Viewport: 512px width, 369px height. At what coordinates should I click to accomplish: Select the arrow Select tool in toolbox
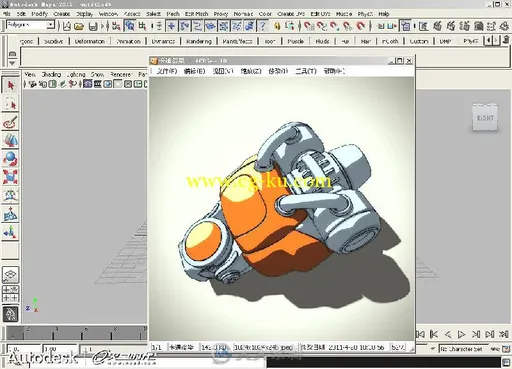(10, 85)
